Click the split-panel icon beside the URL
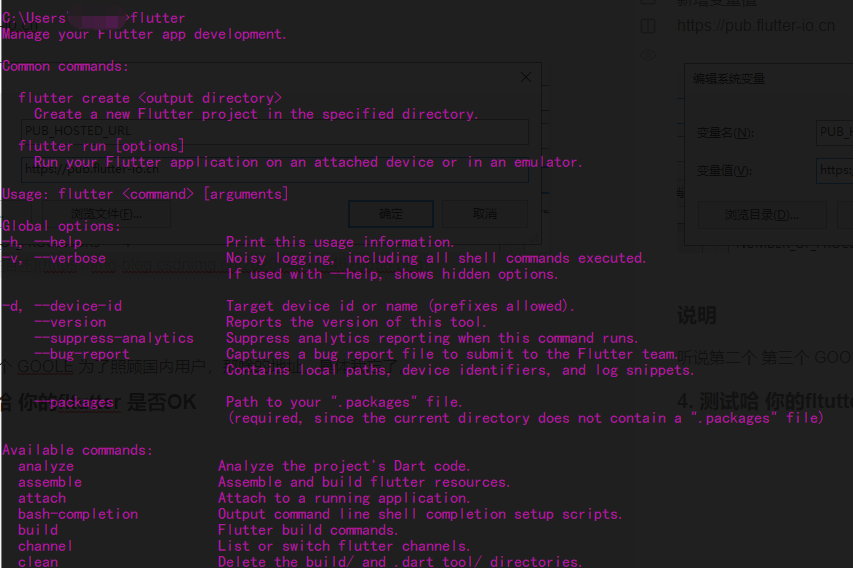Viewport: 853px width, 568px height. tap(648, 26)
